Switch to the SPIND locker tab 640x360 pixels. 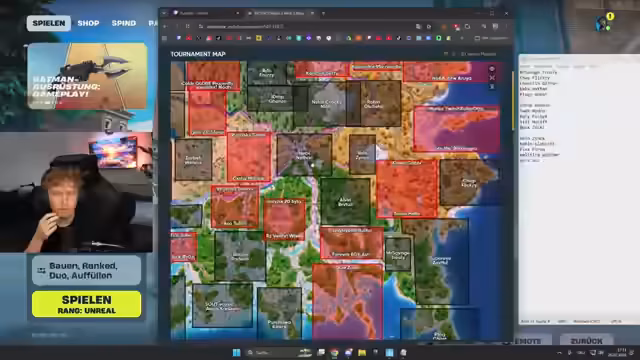[124, 23]
